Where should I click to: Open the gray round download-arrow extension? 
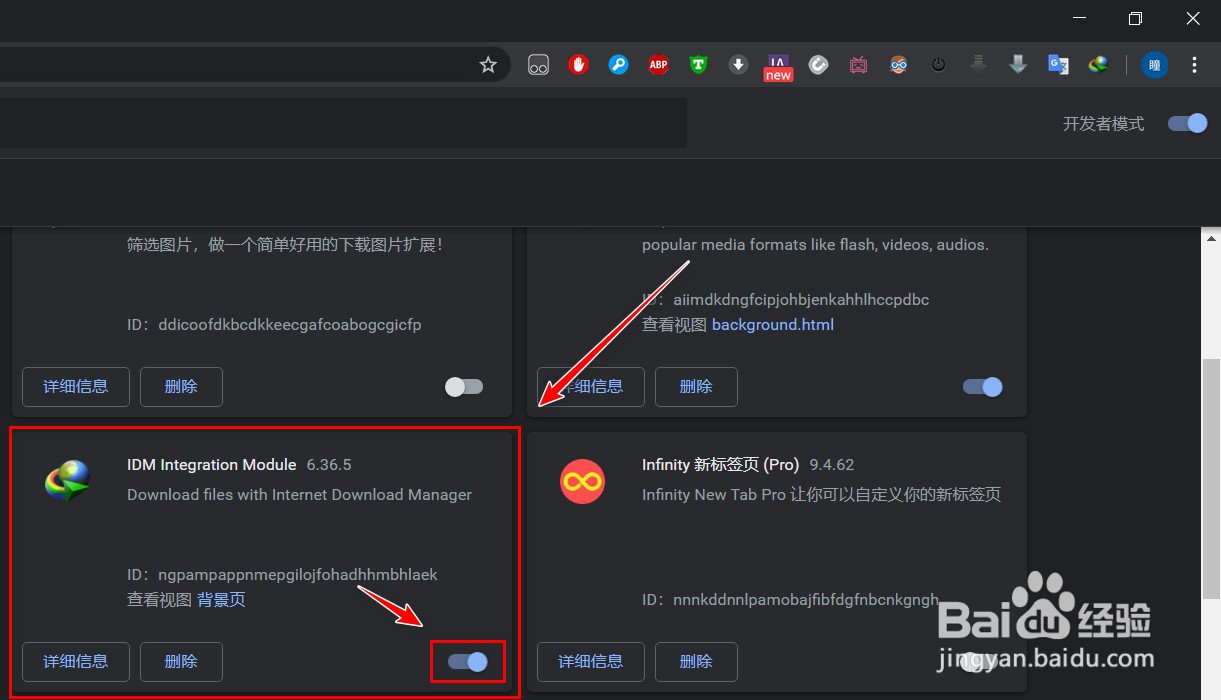[738, 65]
